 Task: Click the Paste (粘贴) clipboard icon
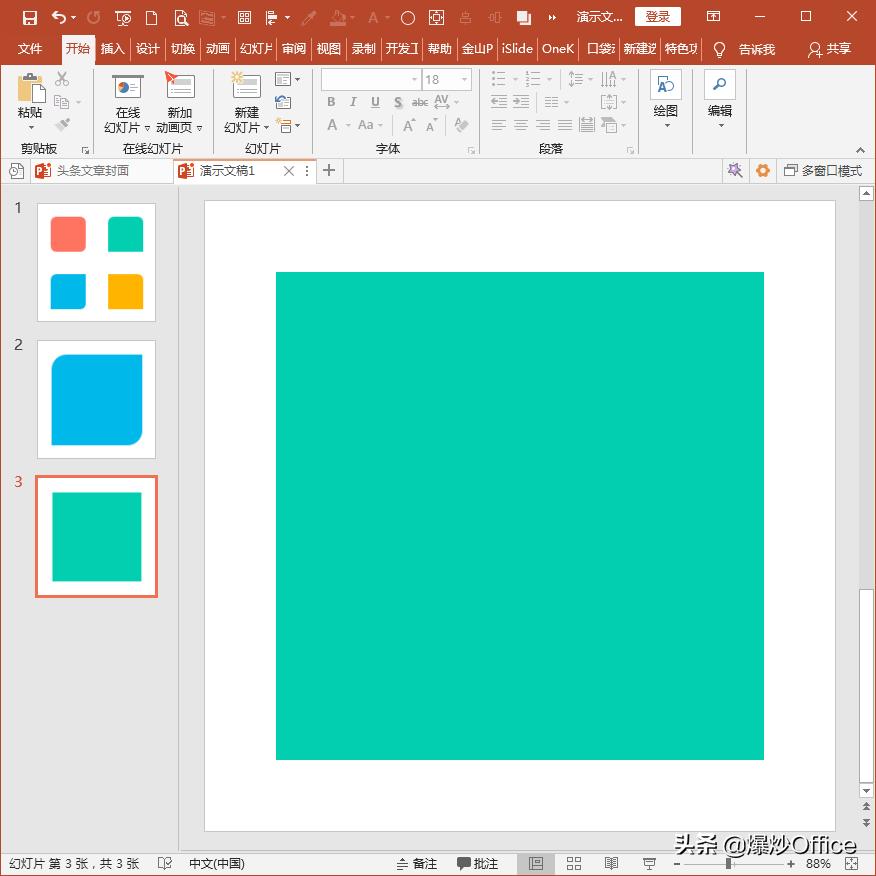pos(30,90)
